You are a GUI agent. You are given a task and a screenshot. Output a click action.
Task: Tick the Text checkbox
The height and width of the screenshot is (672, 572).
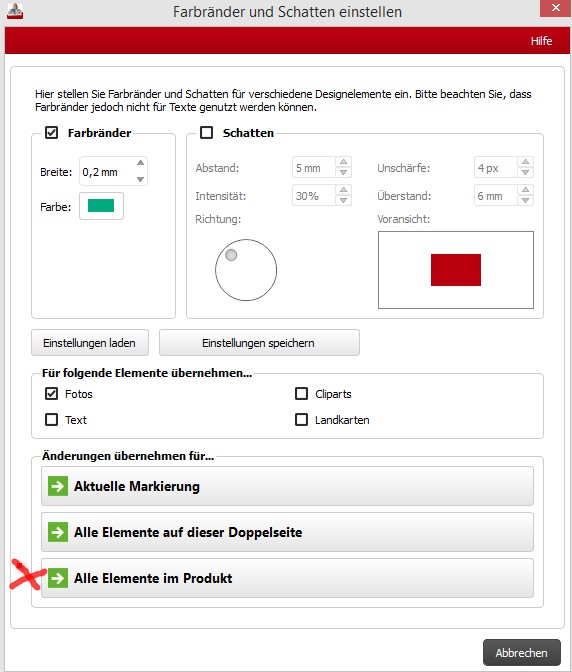(x=51, y=419)
